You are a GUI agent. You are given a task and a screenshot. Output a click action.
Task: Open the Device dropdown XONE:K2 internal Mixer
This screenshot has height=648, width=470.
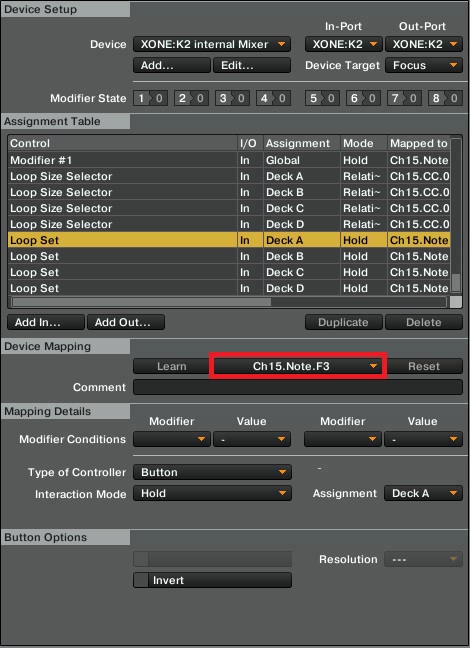click(x=212, y=44)
